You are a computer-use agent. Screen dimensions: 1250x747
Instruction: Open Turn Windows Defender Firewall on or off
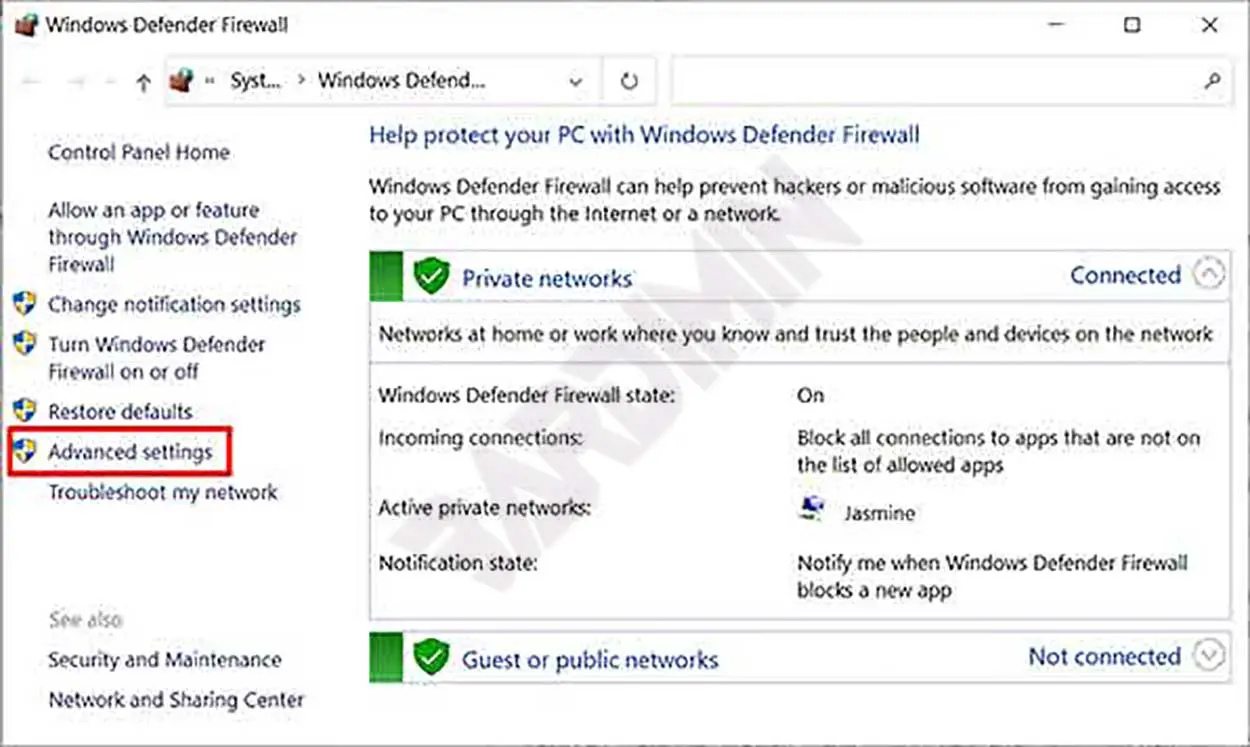click(156, 357)
